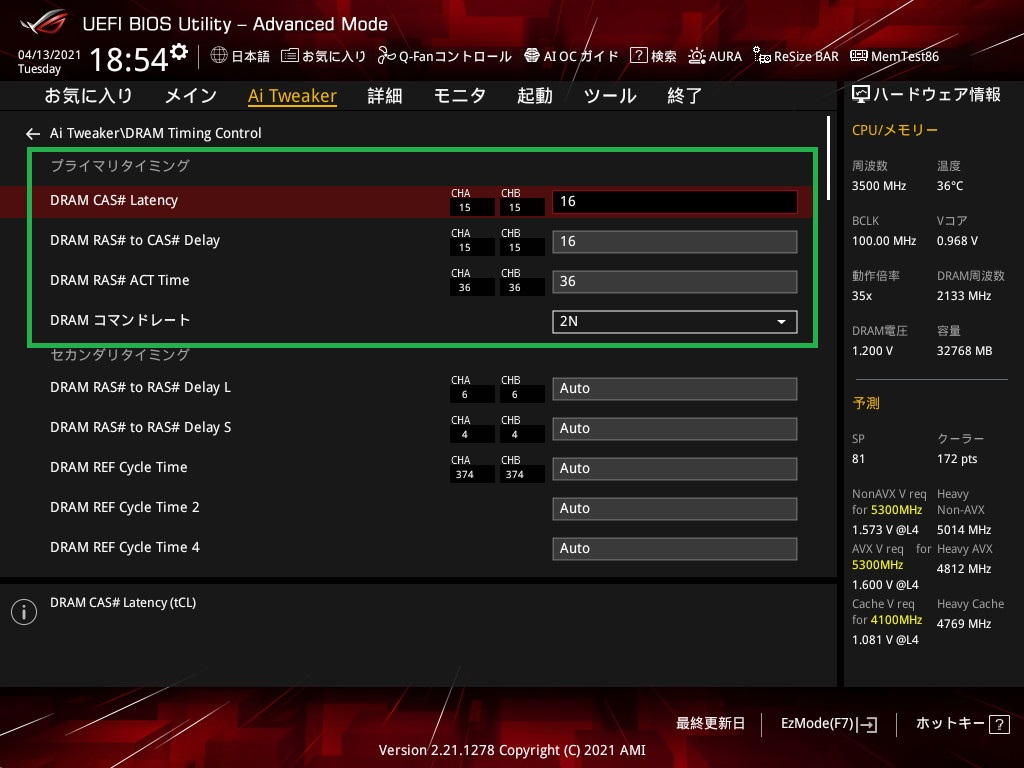Open ホットキー help

point(950,724)
